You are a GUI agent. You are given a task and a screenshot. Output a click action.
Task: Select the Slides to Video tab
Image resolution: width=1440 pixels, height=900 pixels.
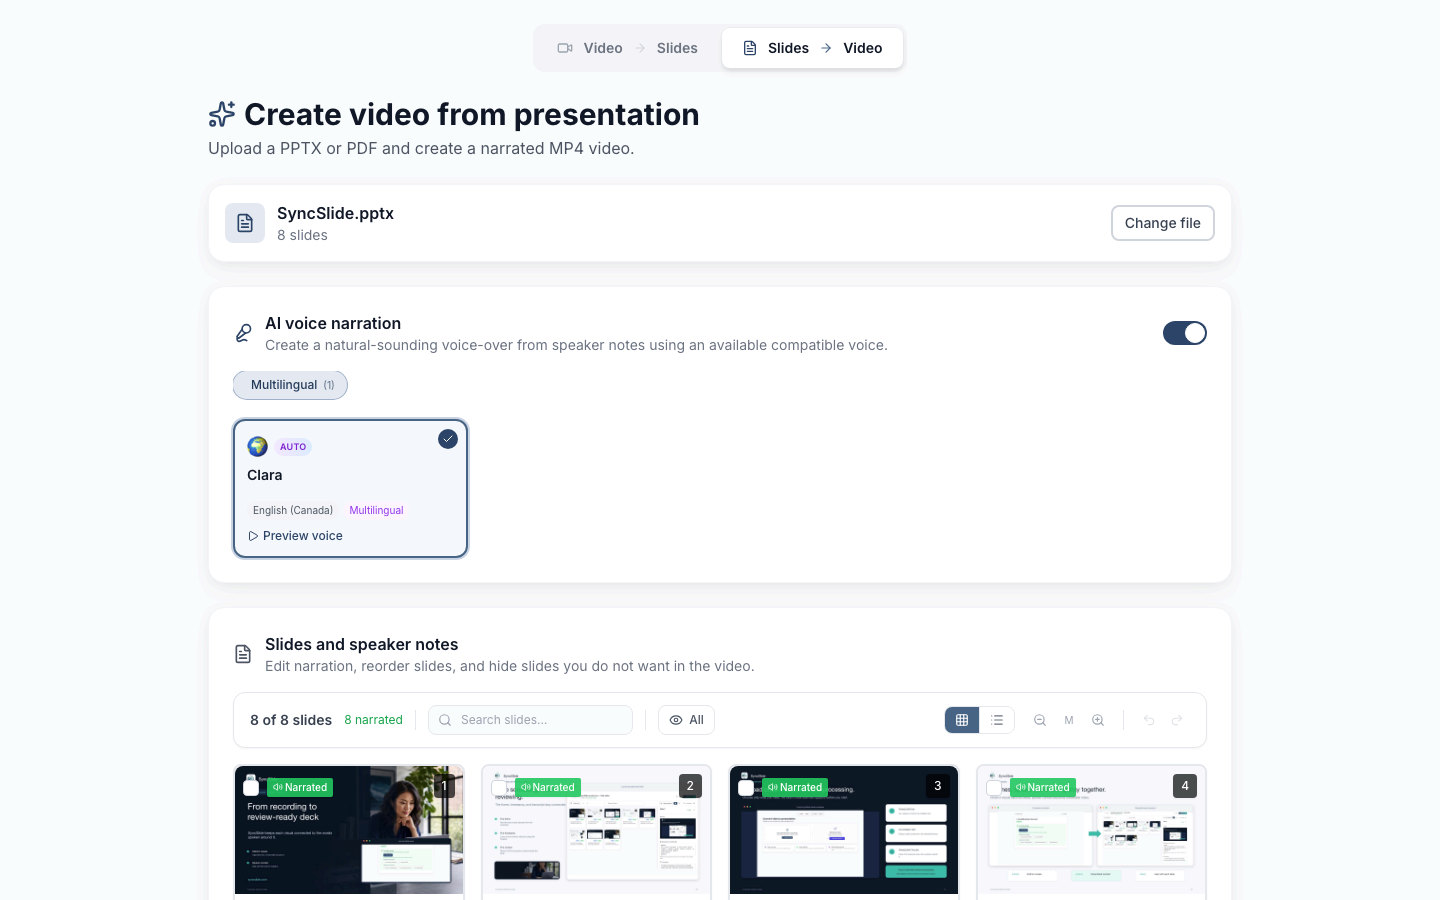coord(812,48)
